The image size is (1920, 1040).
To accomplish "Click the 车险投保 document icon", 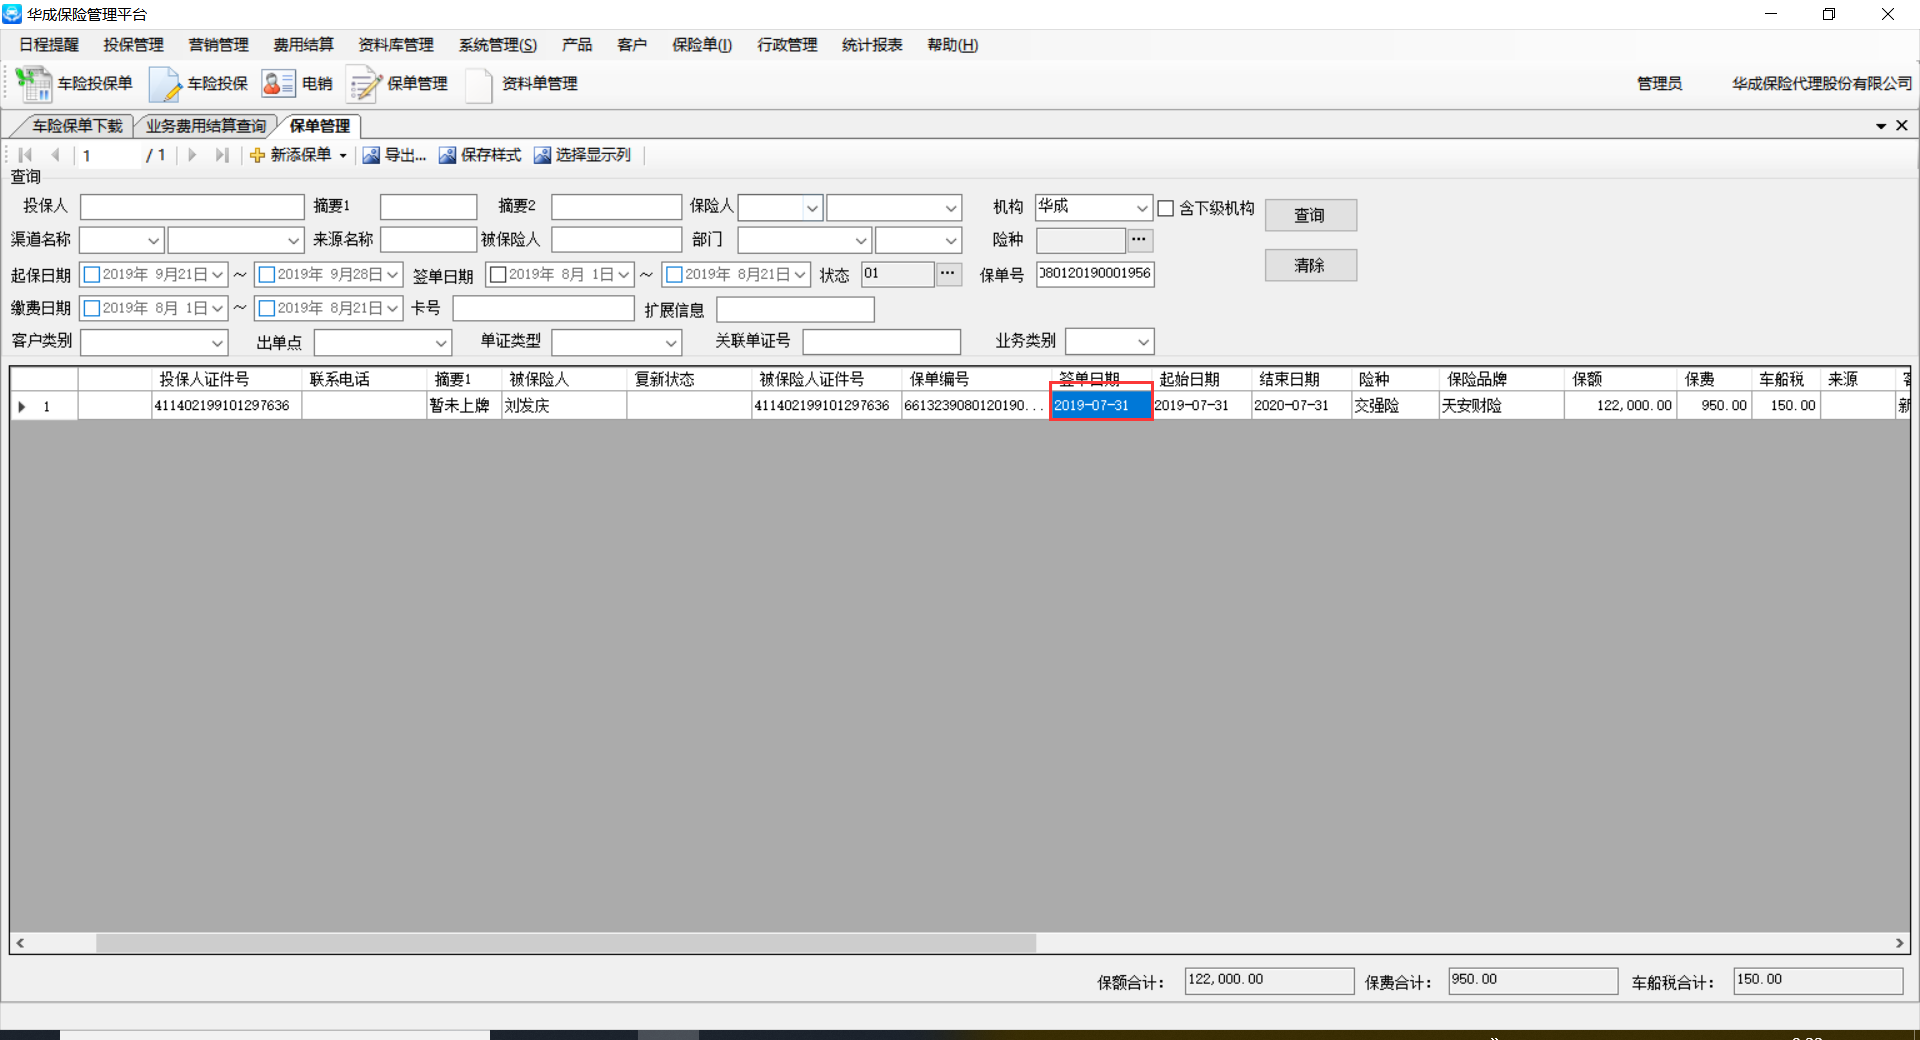I will (164, 84).
